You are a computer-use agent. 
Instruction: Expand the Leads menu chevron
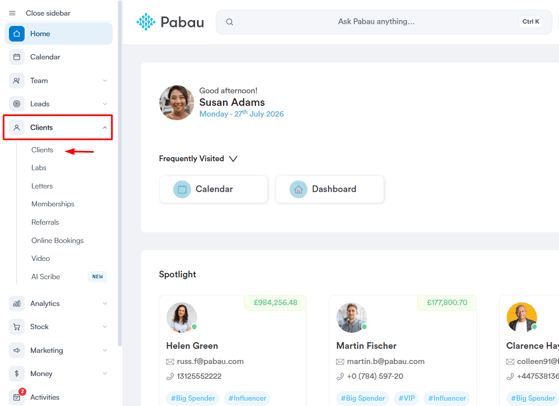105,104
